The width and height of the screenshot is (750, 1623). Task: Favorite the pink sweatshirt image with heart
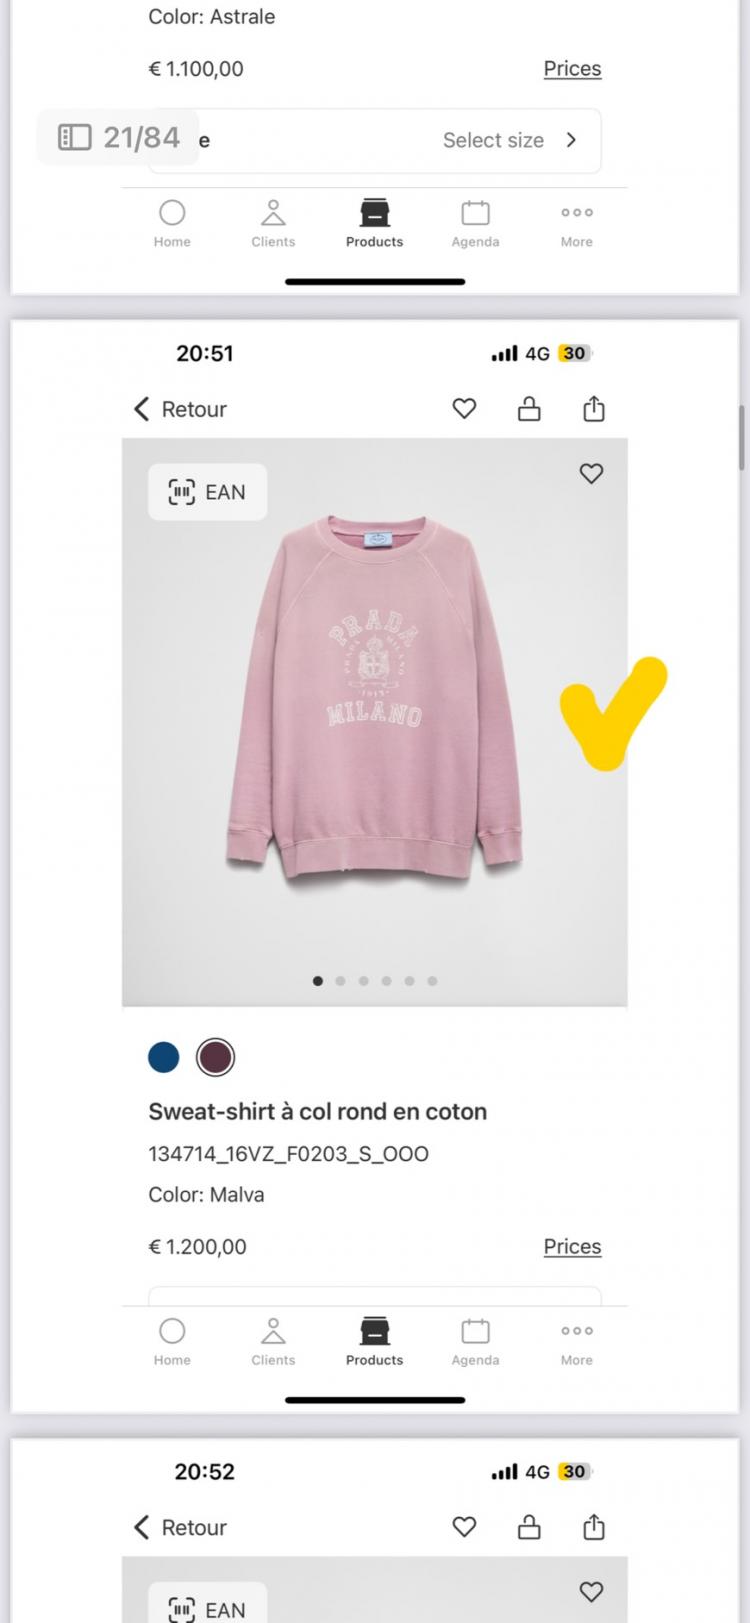[591, 474]
